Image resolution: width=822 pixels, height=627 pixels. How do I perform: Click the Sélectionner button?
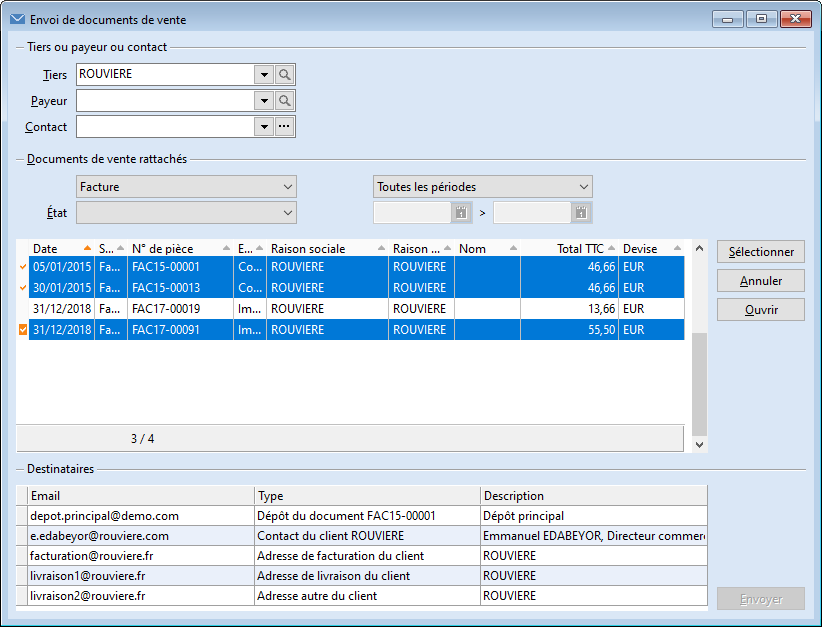pyautogui.click(x=761, y=252)
